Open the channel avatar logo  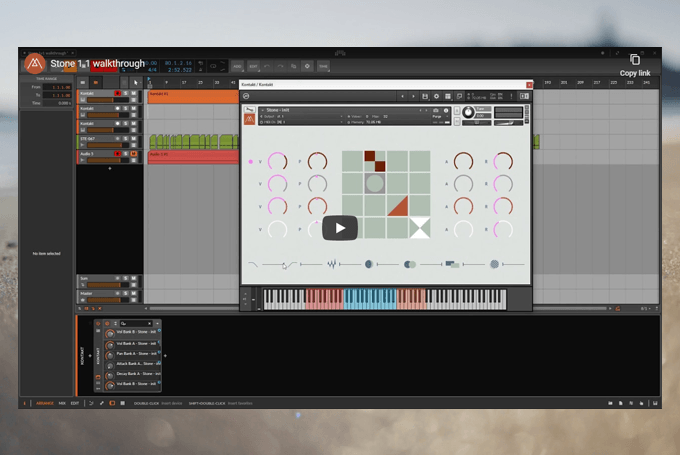[35, 64]
